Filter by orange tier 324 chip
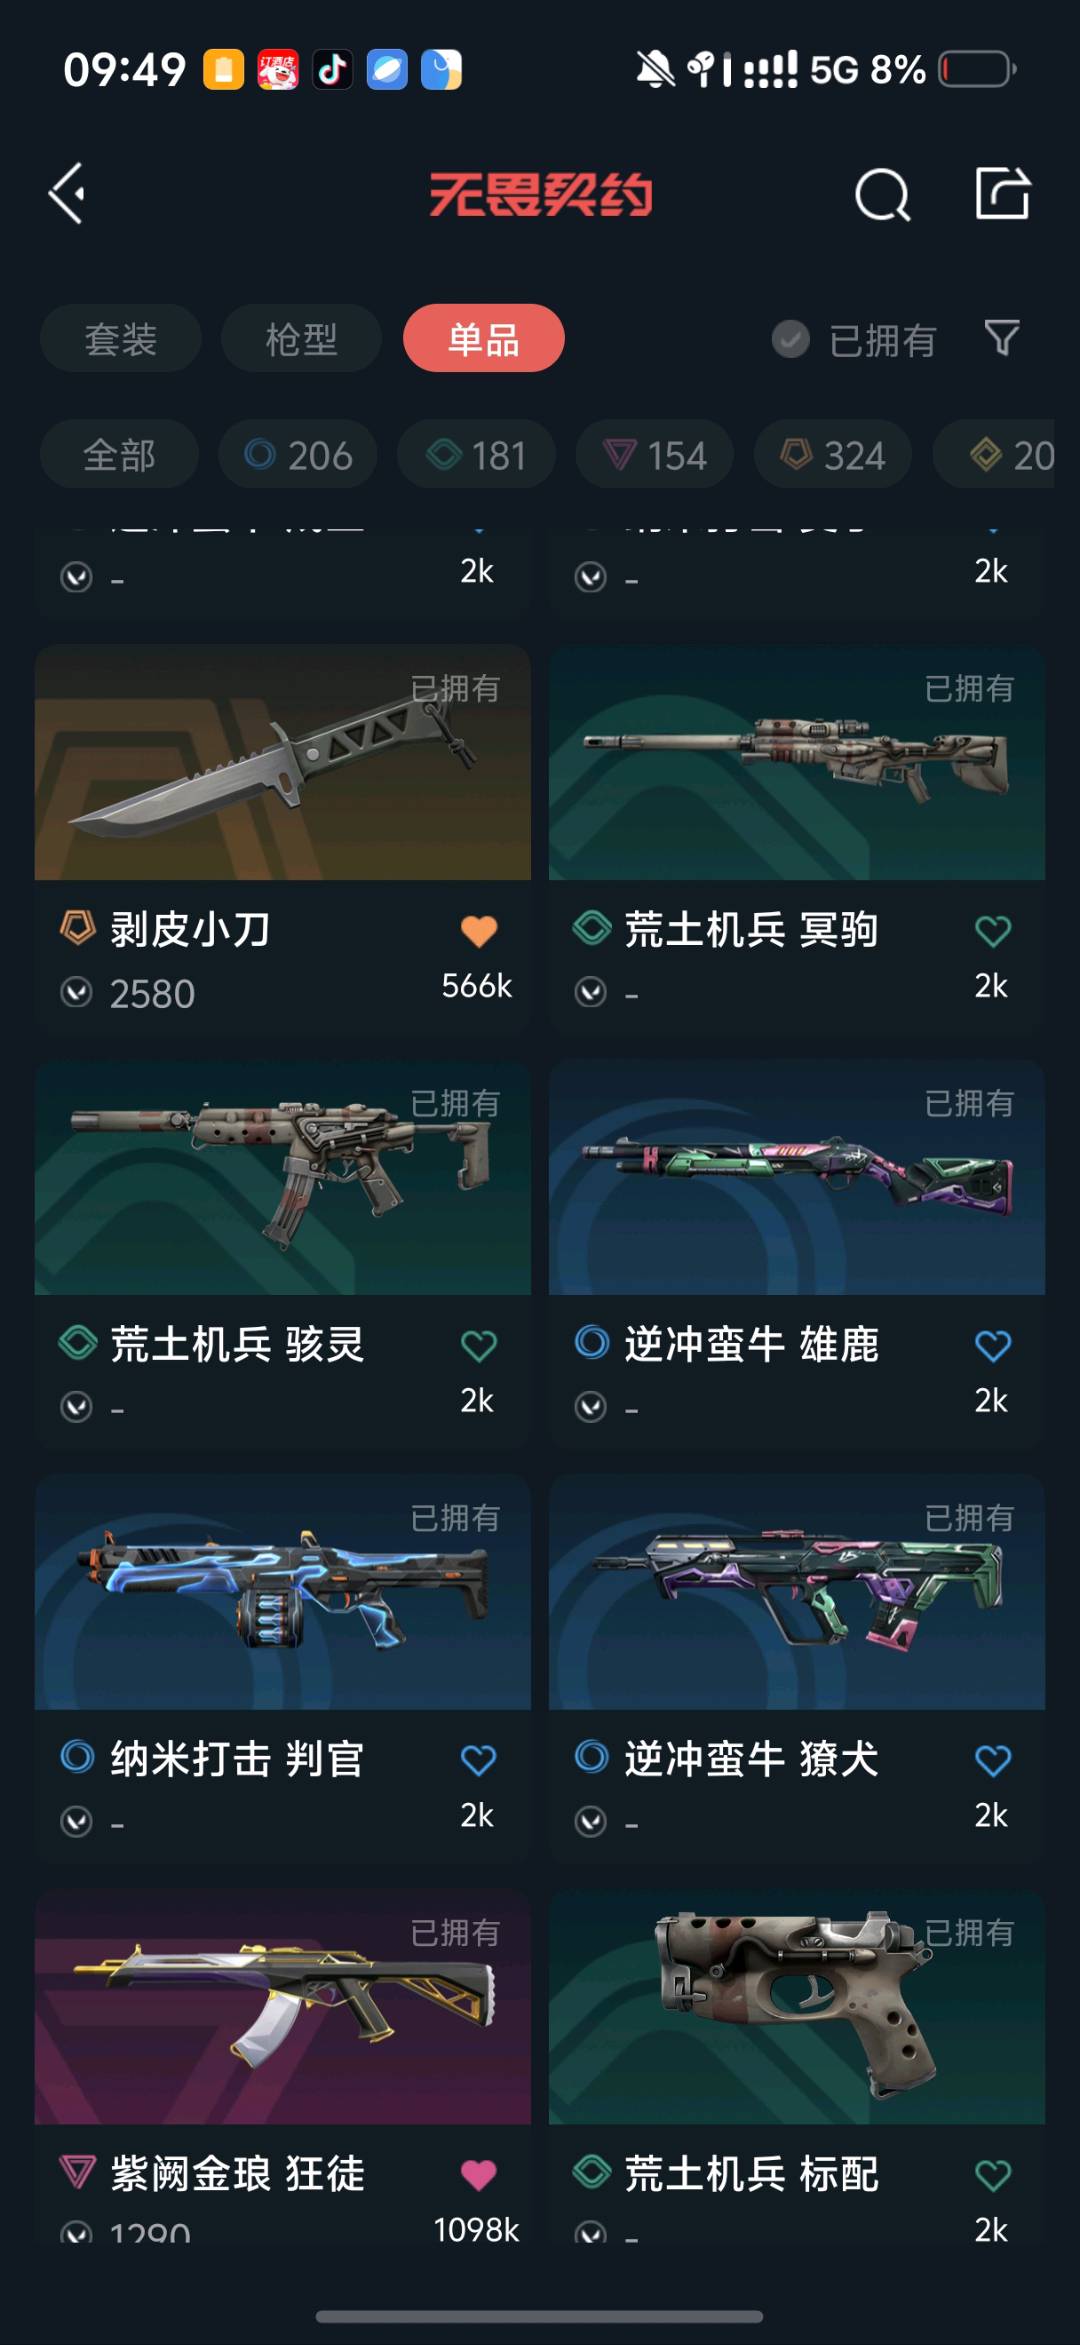1080x2345 pixels. (x=833, y=454)
